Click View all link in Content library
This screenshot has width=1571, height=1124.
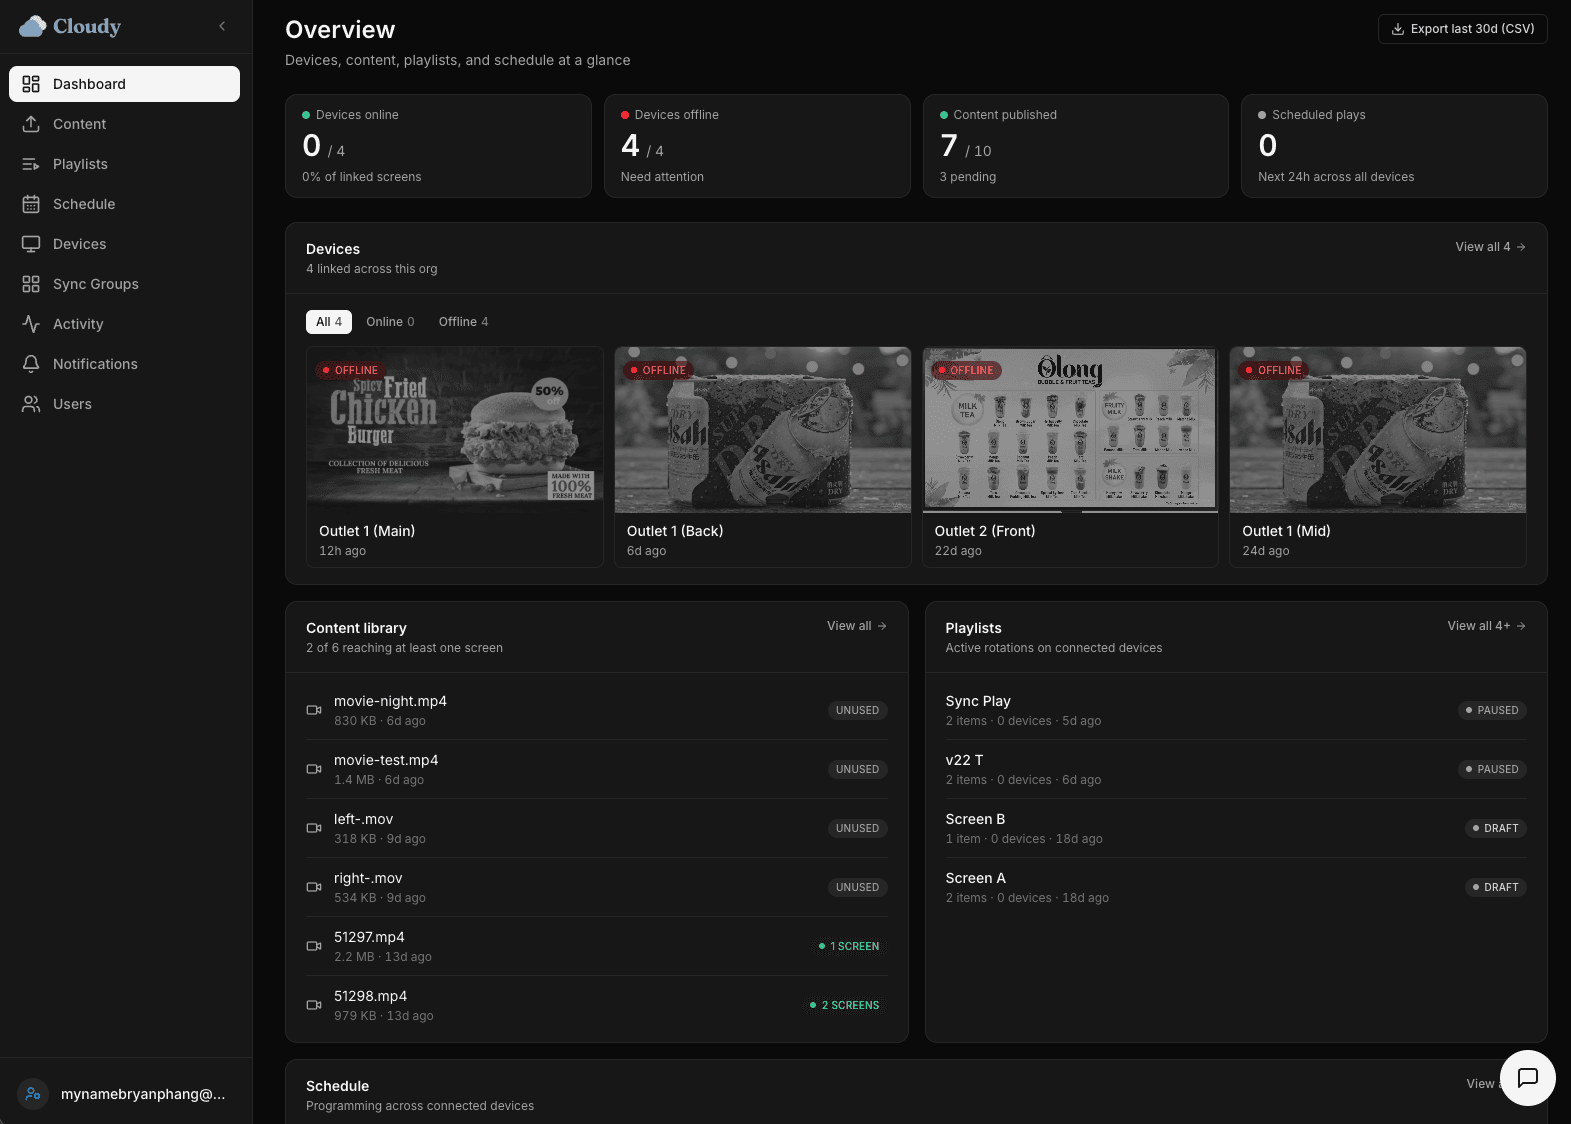click(857, 626)
